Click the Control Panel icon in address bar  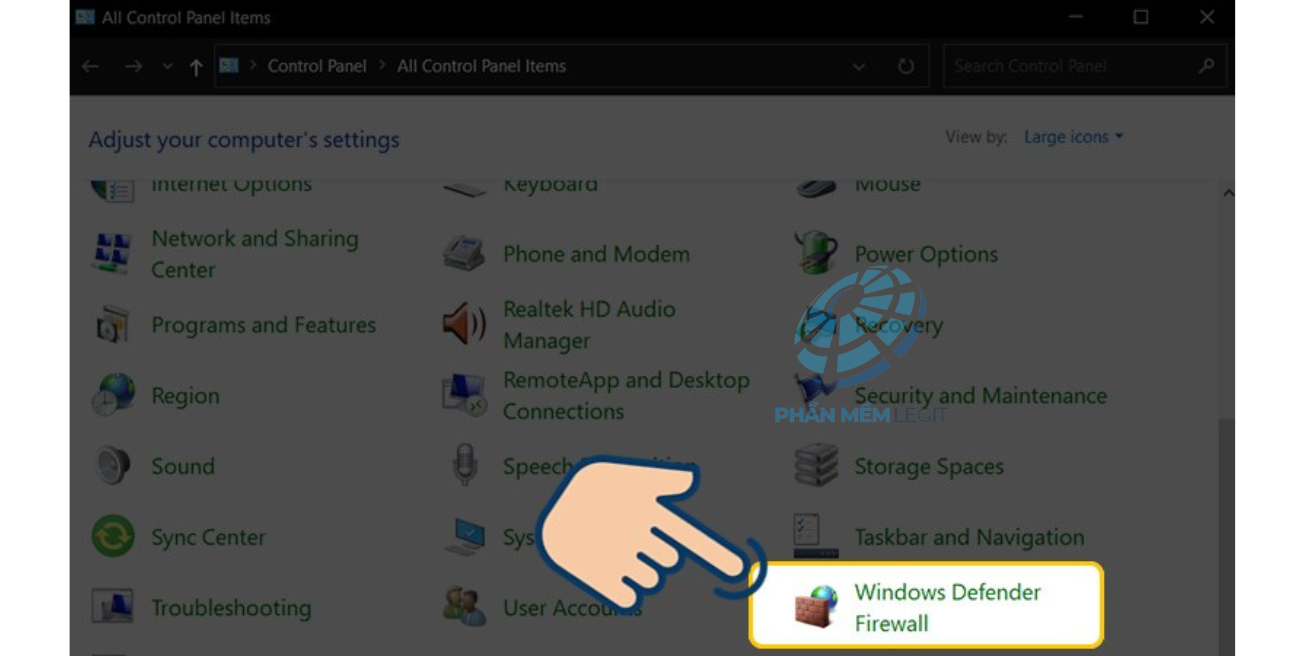tap(229, 66)
